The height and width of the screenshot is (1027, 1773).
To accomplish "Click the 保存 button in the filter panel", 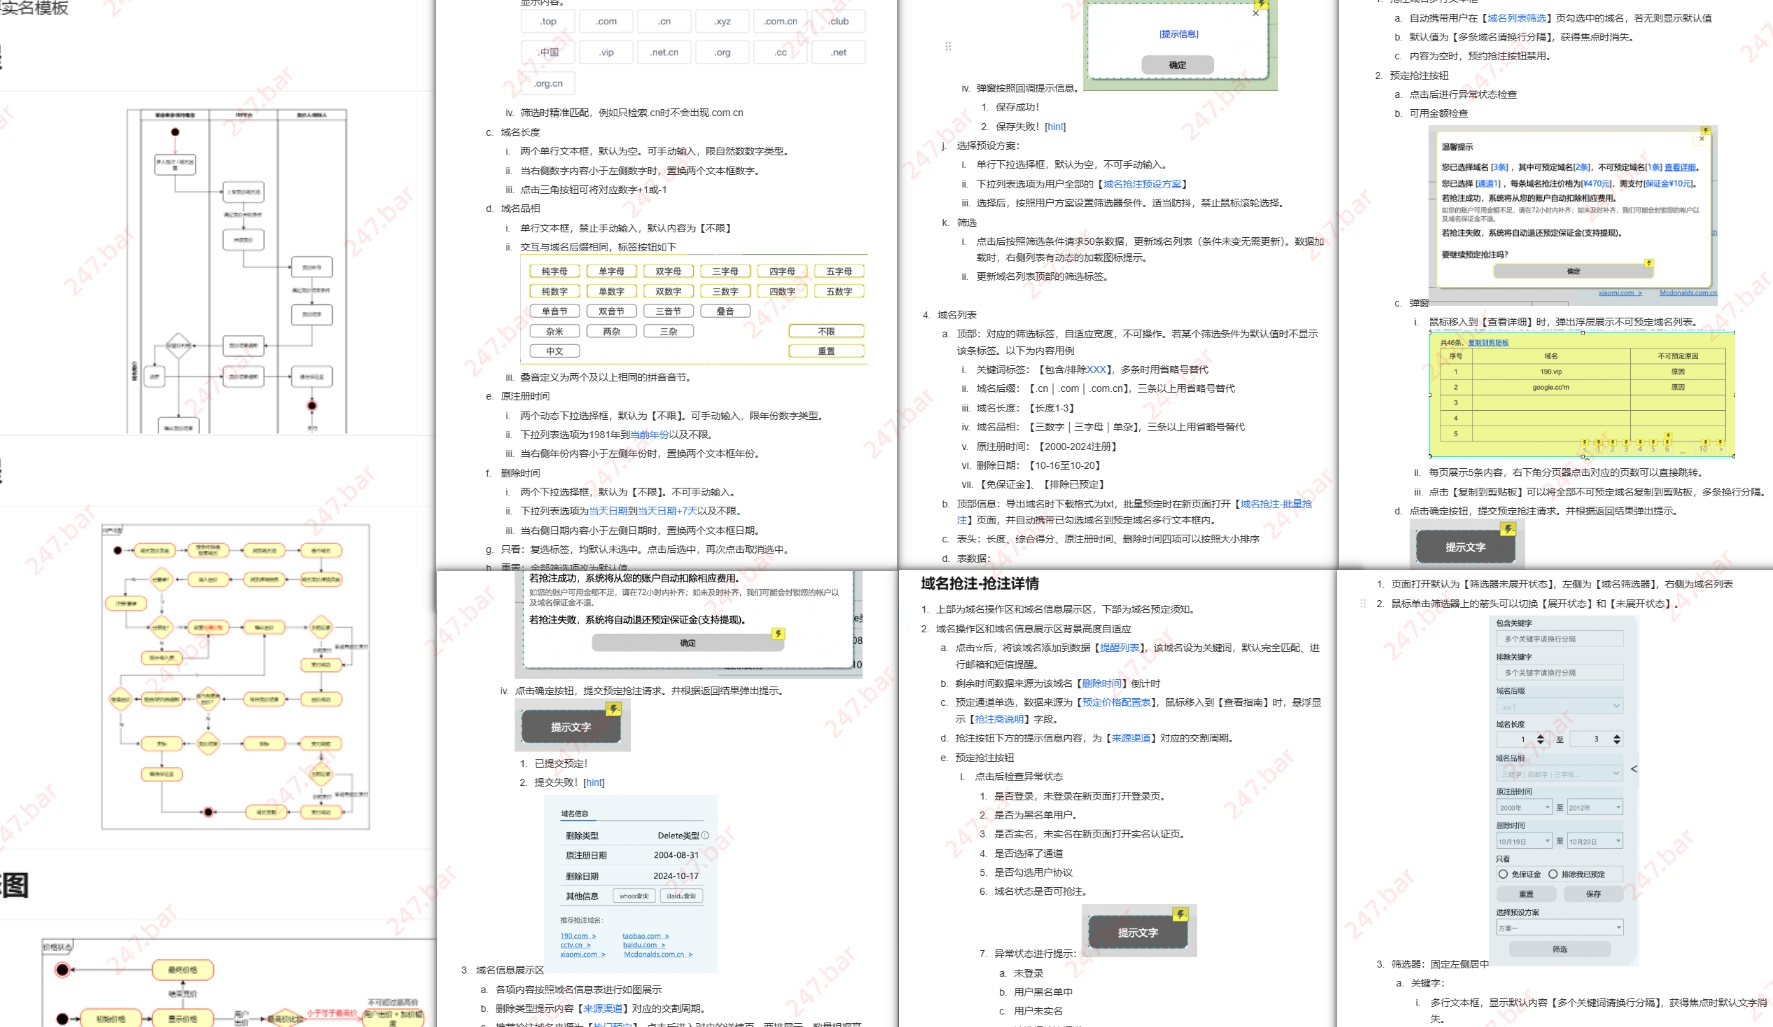I will point(1593,894).
